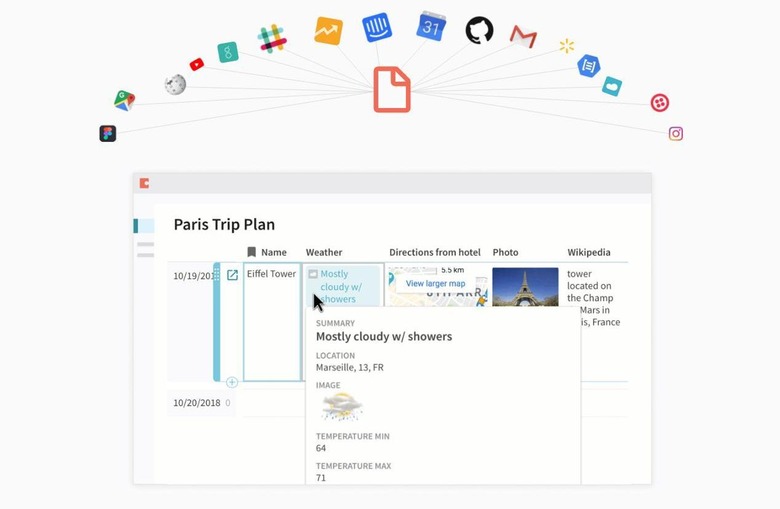780x509 pixels.
Task: Click the bookmark icon beside Name
Action: coord(252,252)
